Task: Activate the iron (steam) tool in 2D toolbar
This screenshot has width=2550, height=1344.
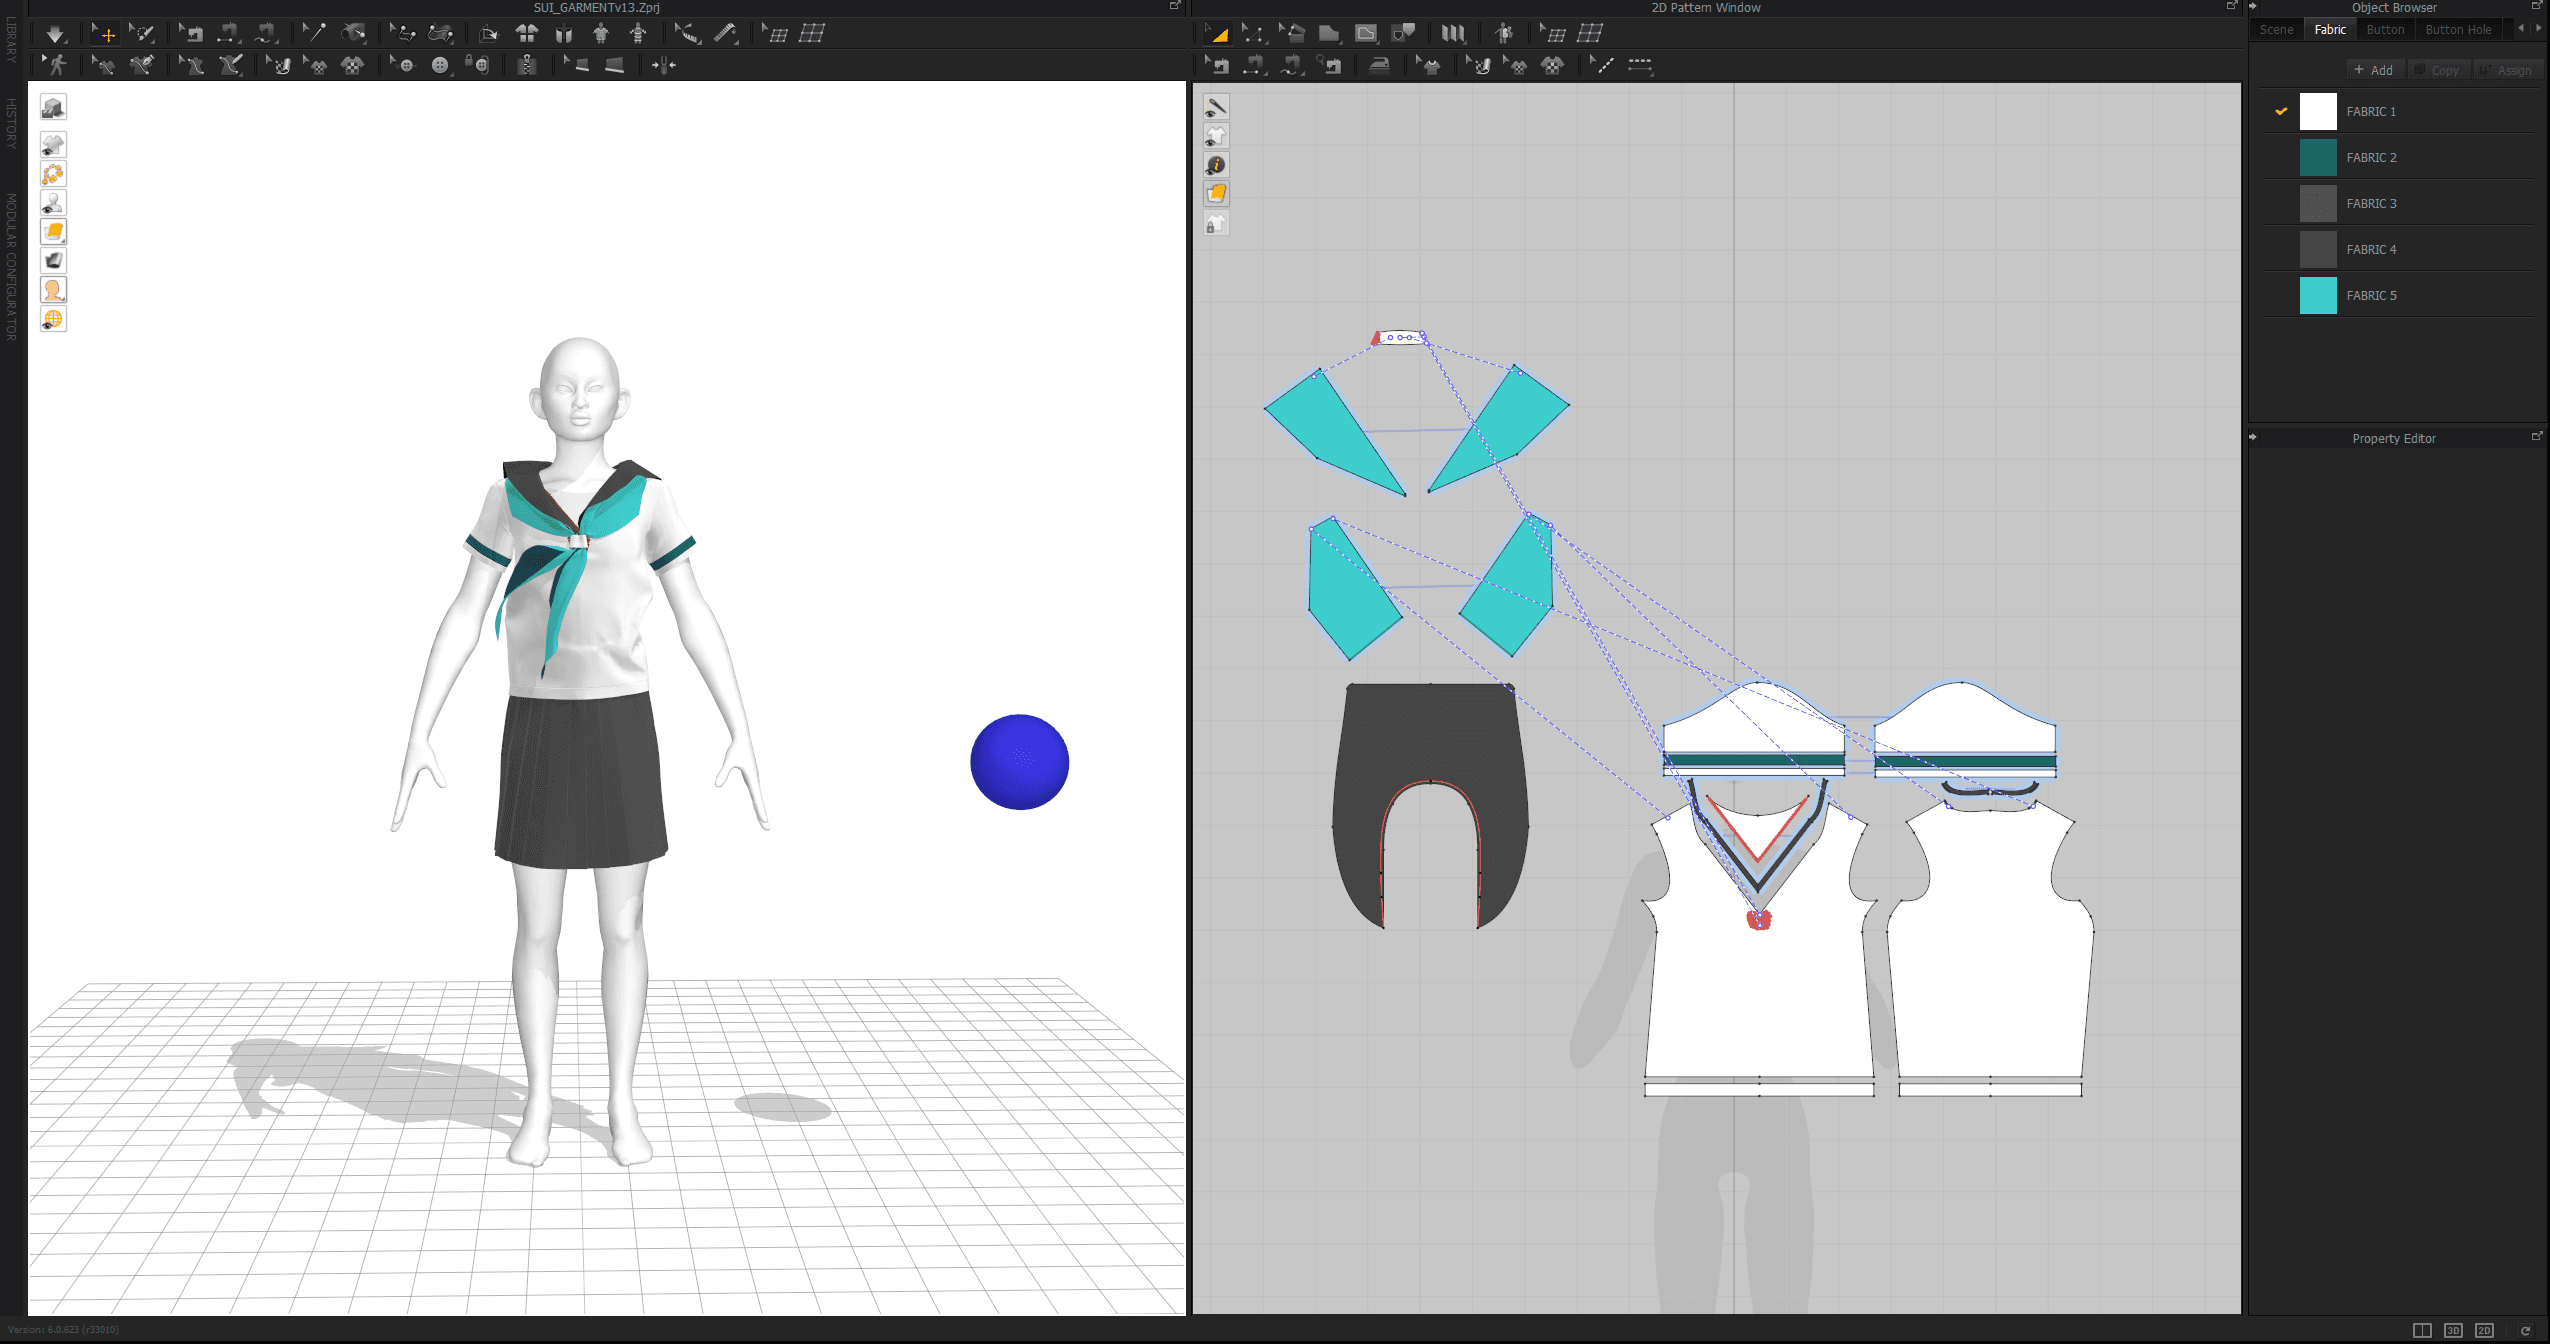Action: (x=1379, y=66)
